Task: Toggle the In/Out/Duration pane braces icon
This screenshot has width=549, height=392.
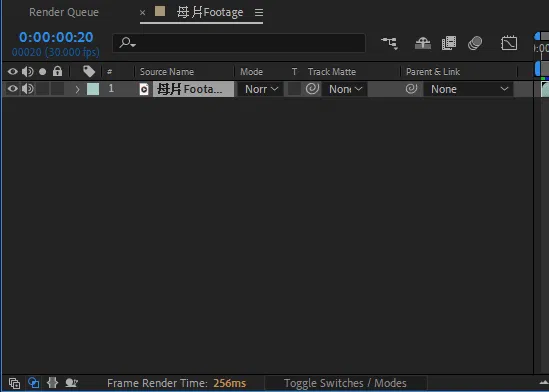Action: tap(53, 383)
